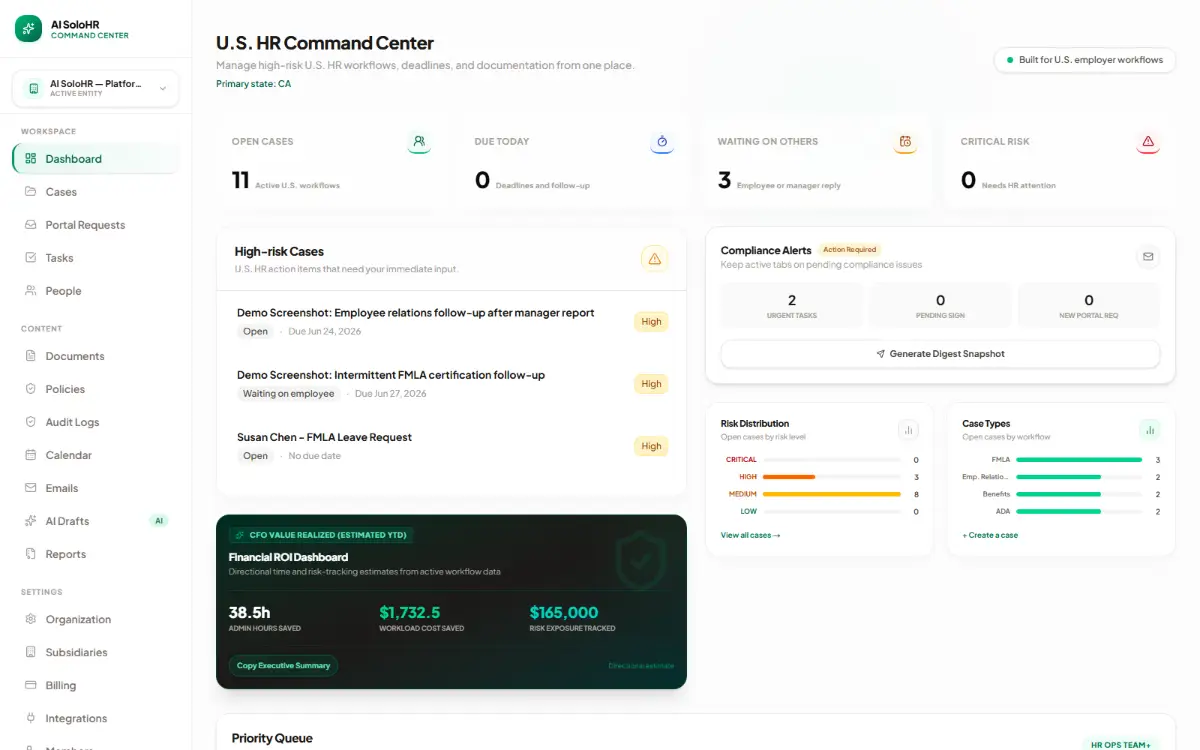Click the Due Today timer icon
This screenshot has width=1200, height=750.
662,142
